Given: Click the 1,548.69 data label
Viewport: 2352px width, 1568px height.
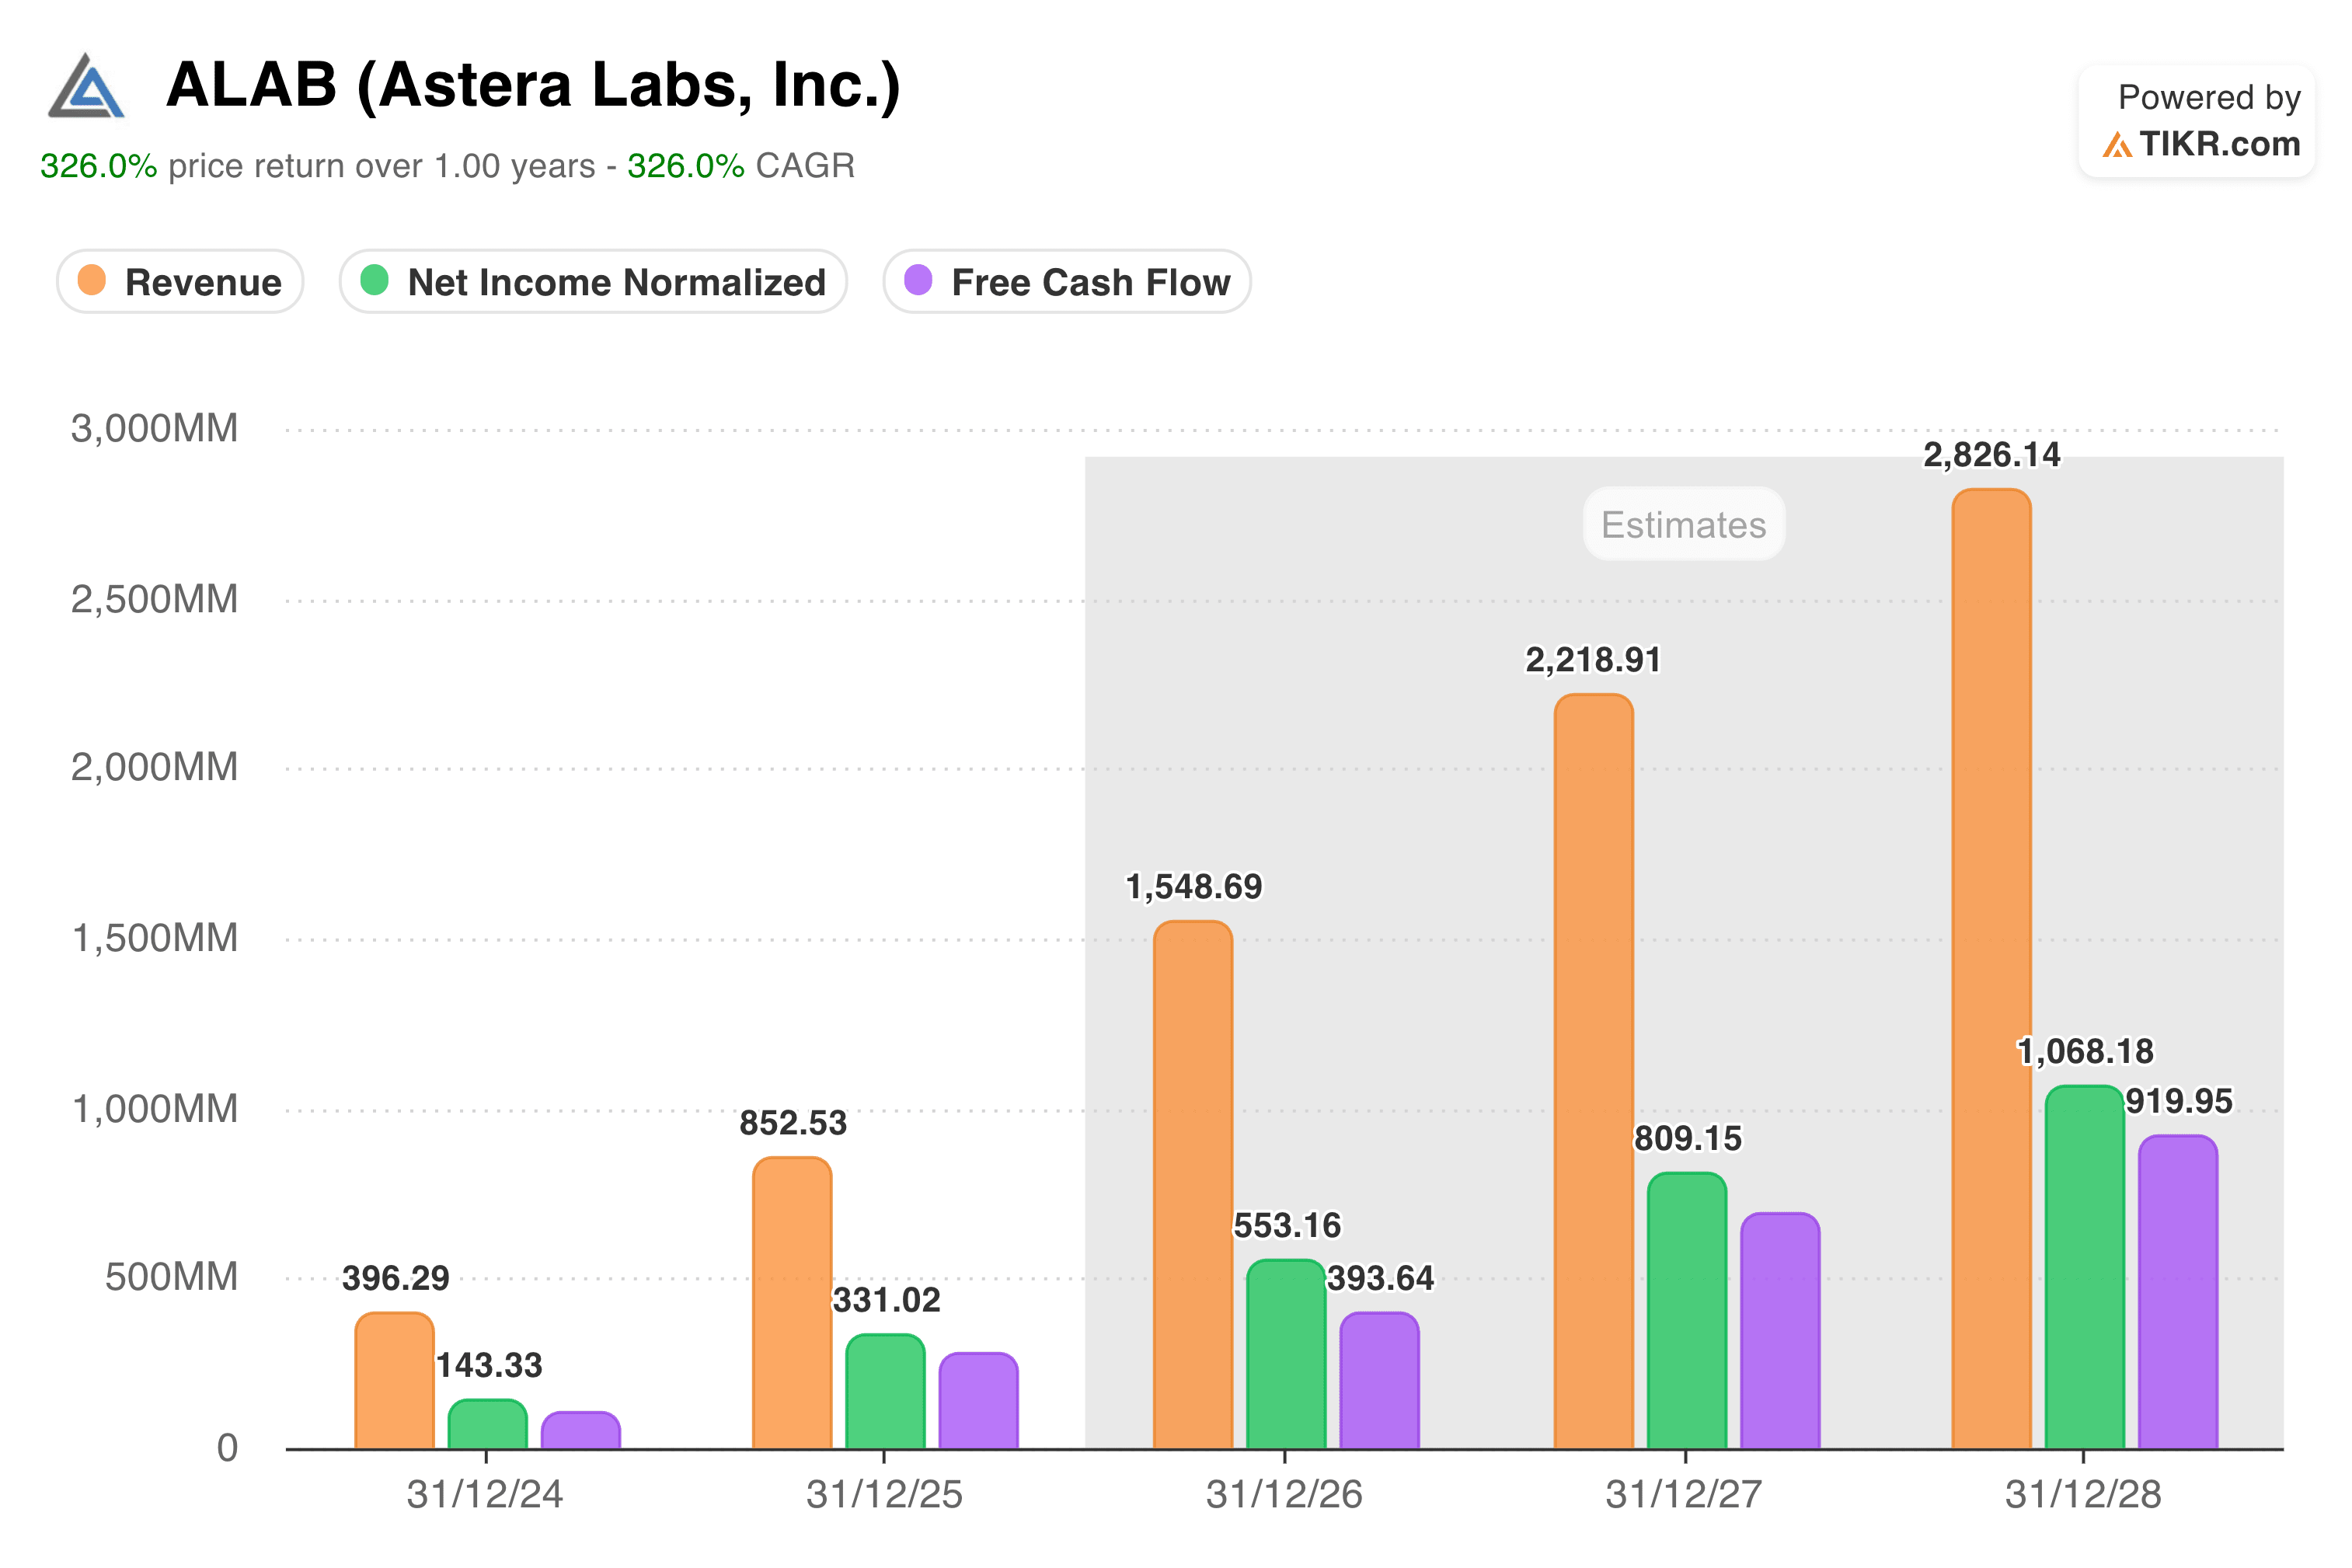Looking at the screenshot, I should tap(1194, 888).
